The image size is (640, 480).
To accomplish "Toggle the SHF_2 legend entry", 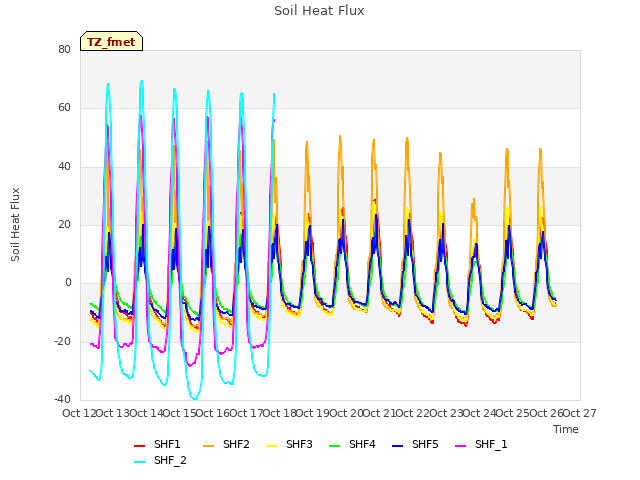I will [160, 460].
